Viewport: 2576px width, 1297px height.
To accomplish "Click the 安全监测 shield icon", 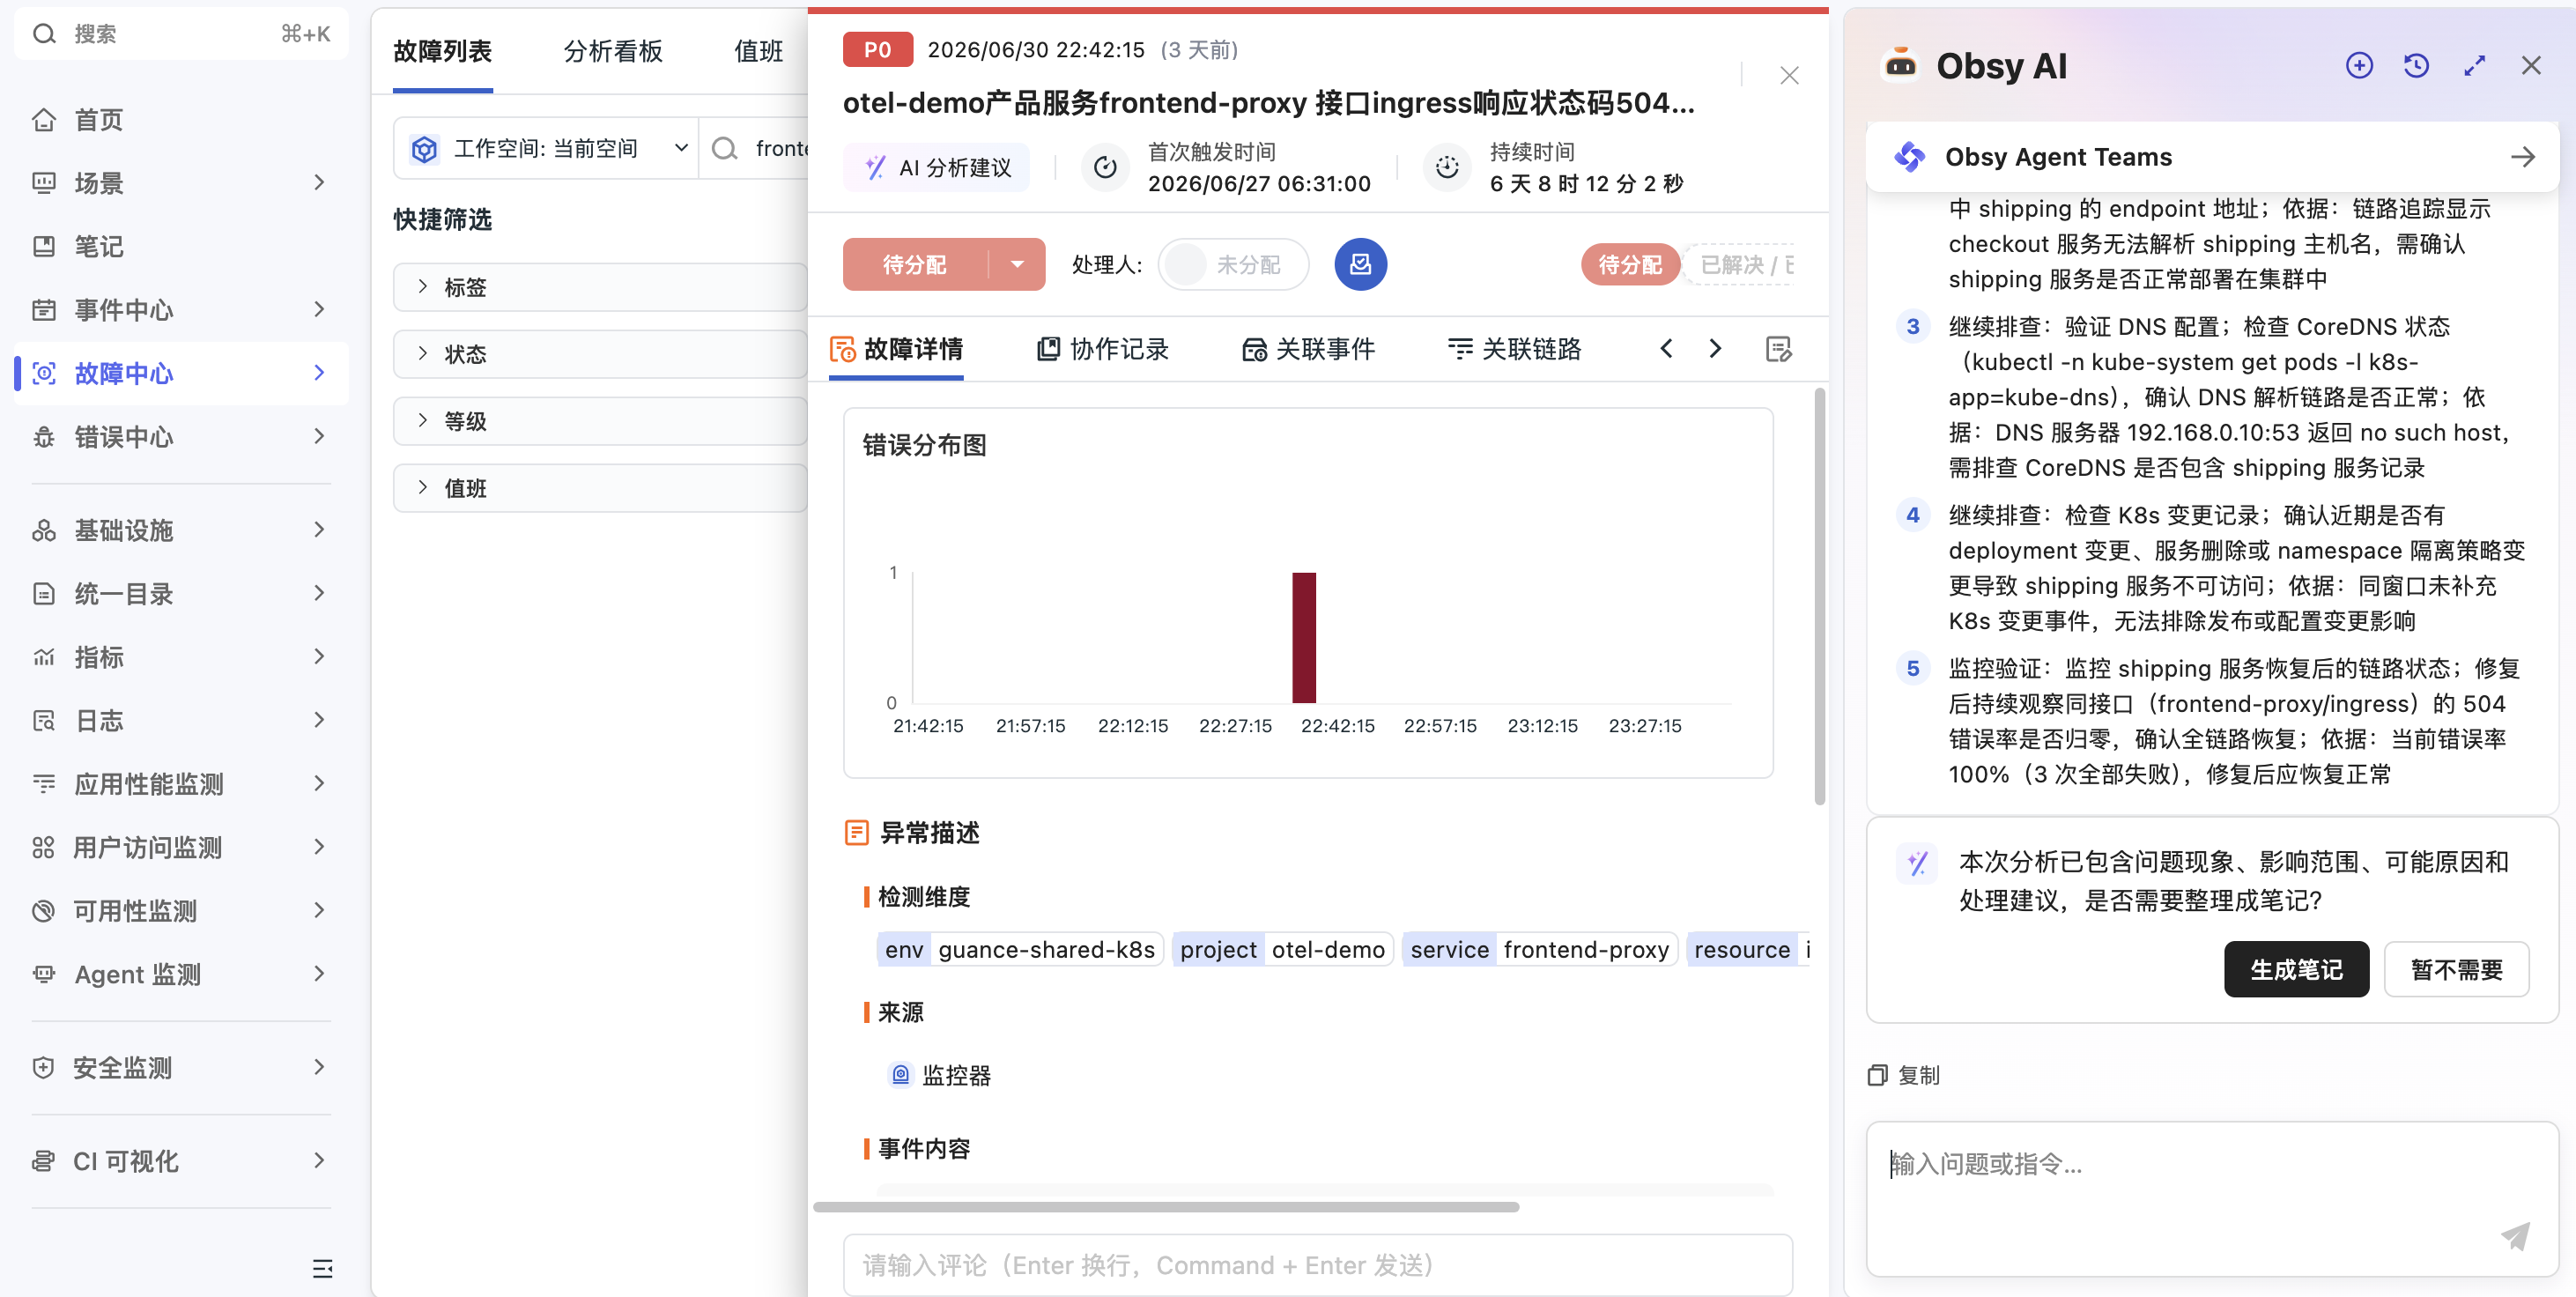I will tap(44, 1068).
